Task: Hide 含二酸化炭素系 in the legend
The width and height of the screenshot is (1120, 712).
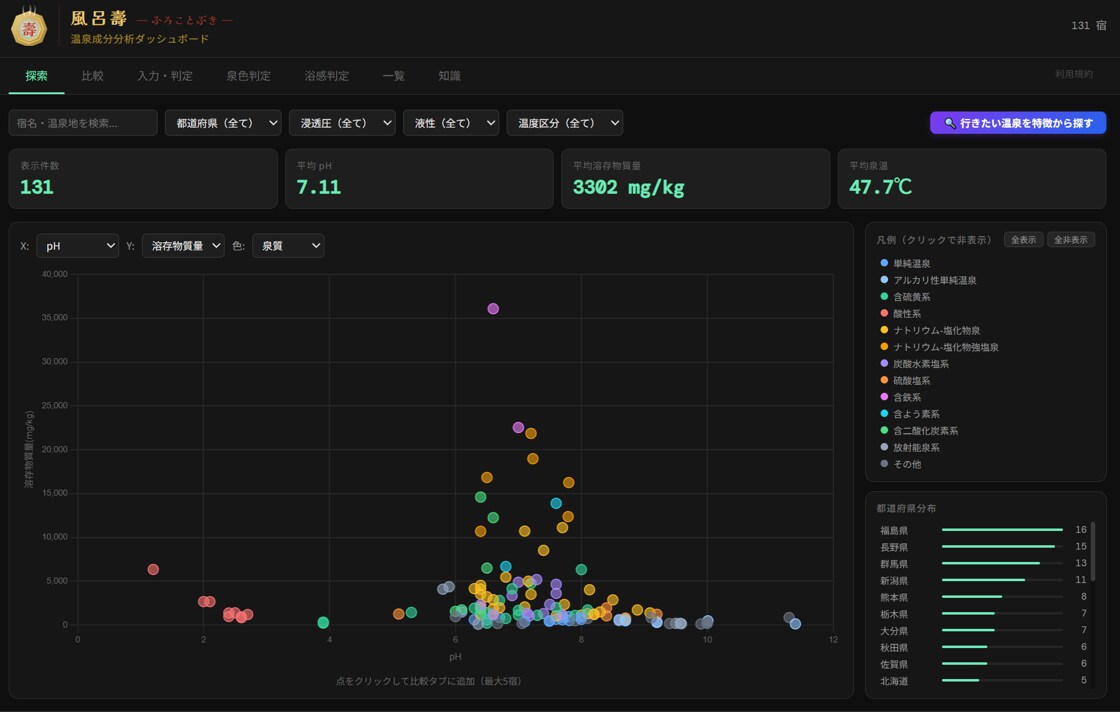Action: [919, 431]
